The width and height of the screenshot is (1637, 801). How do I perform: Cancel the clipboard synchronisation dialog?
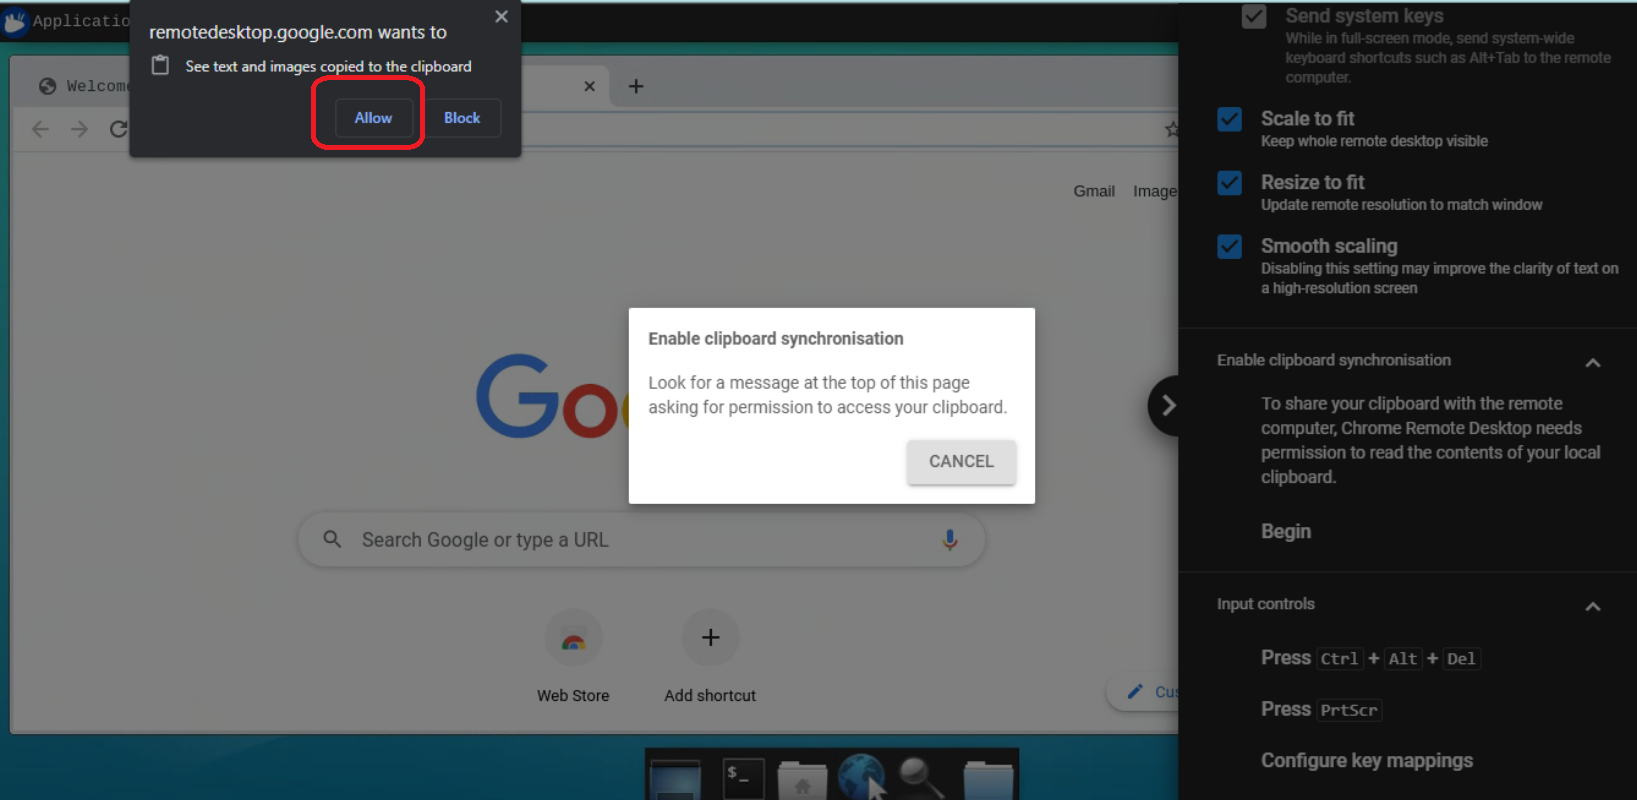point(960,462)
